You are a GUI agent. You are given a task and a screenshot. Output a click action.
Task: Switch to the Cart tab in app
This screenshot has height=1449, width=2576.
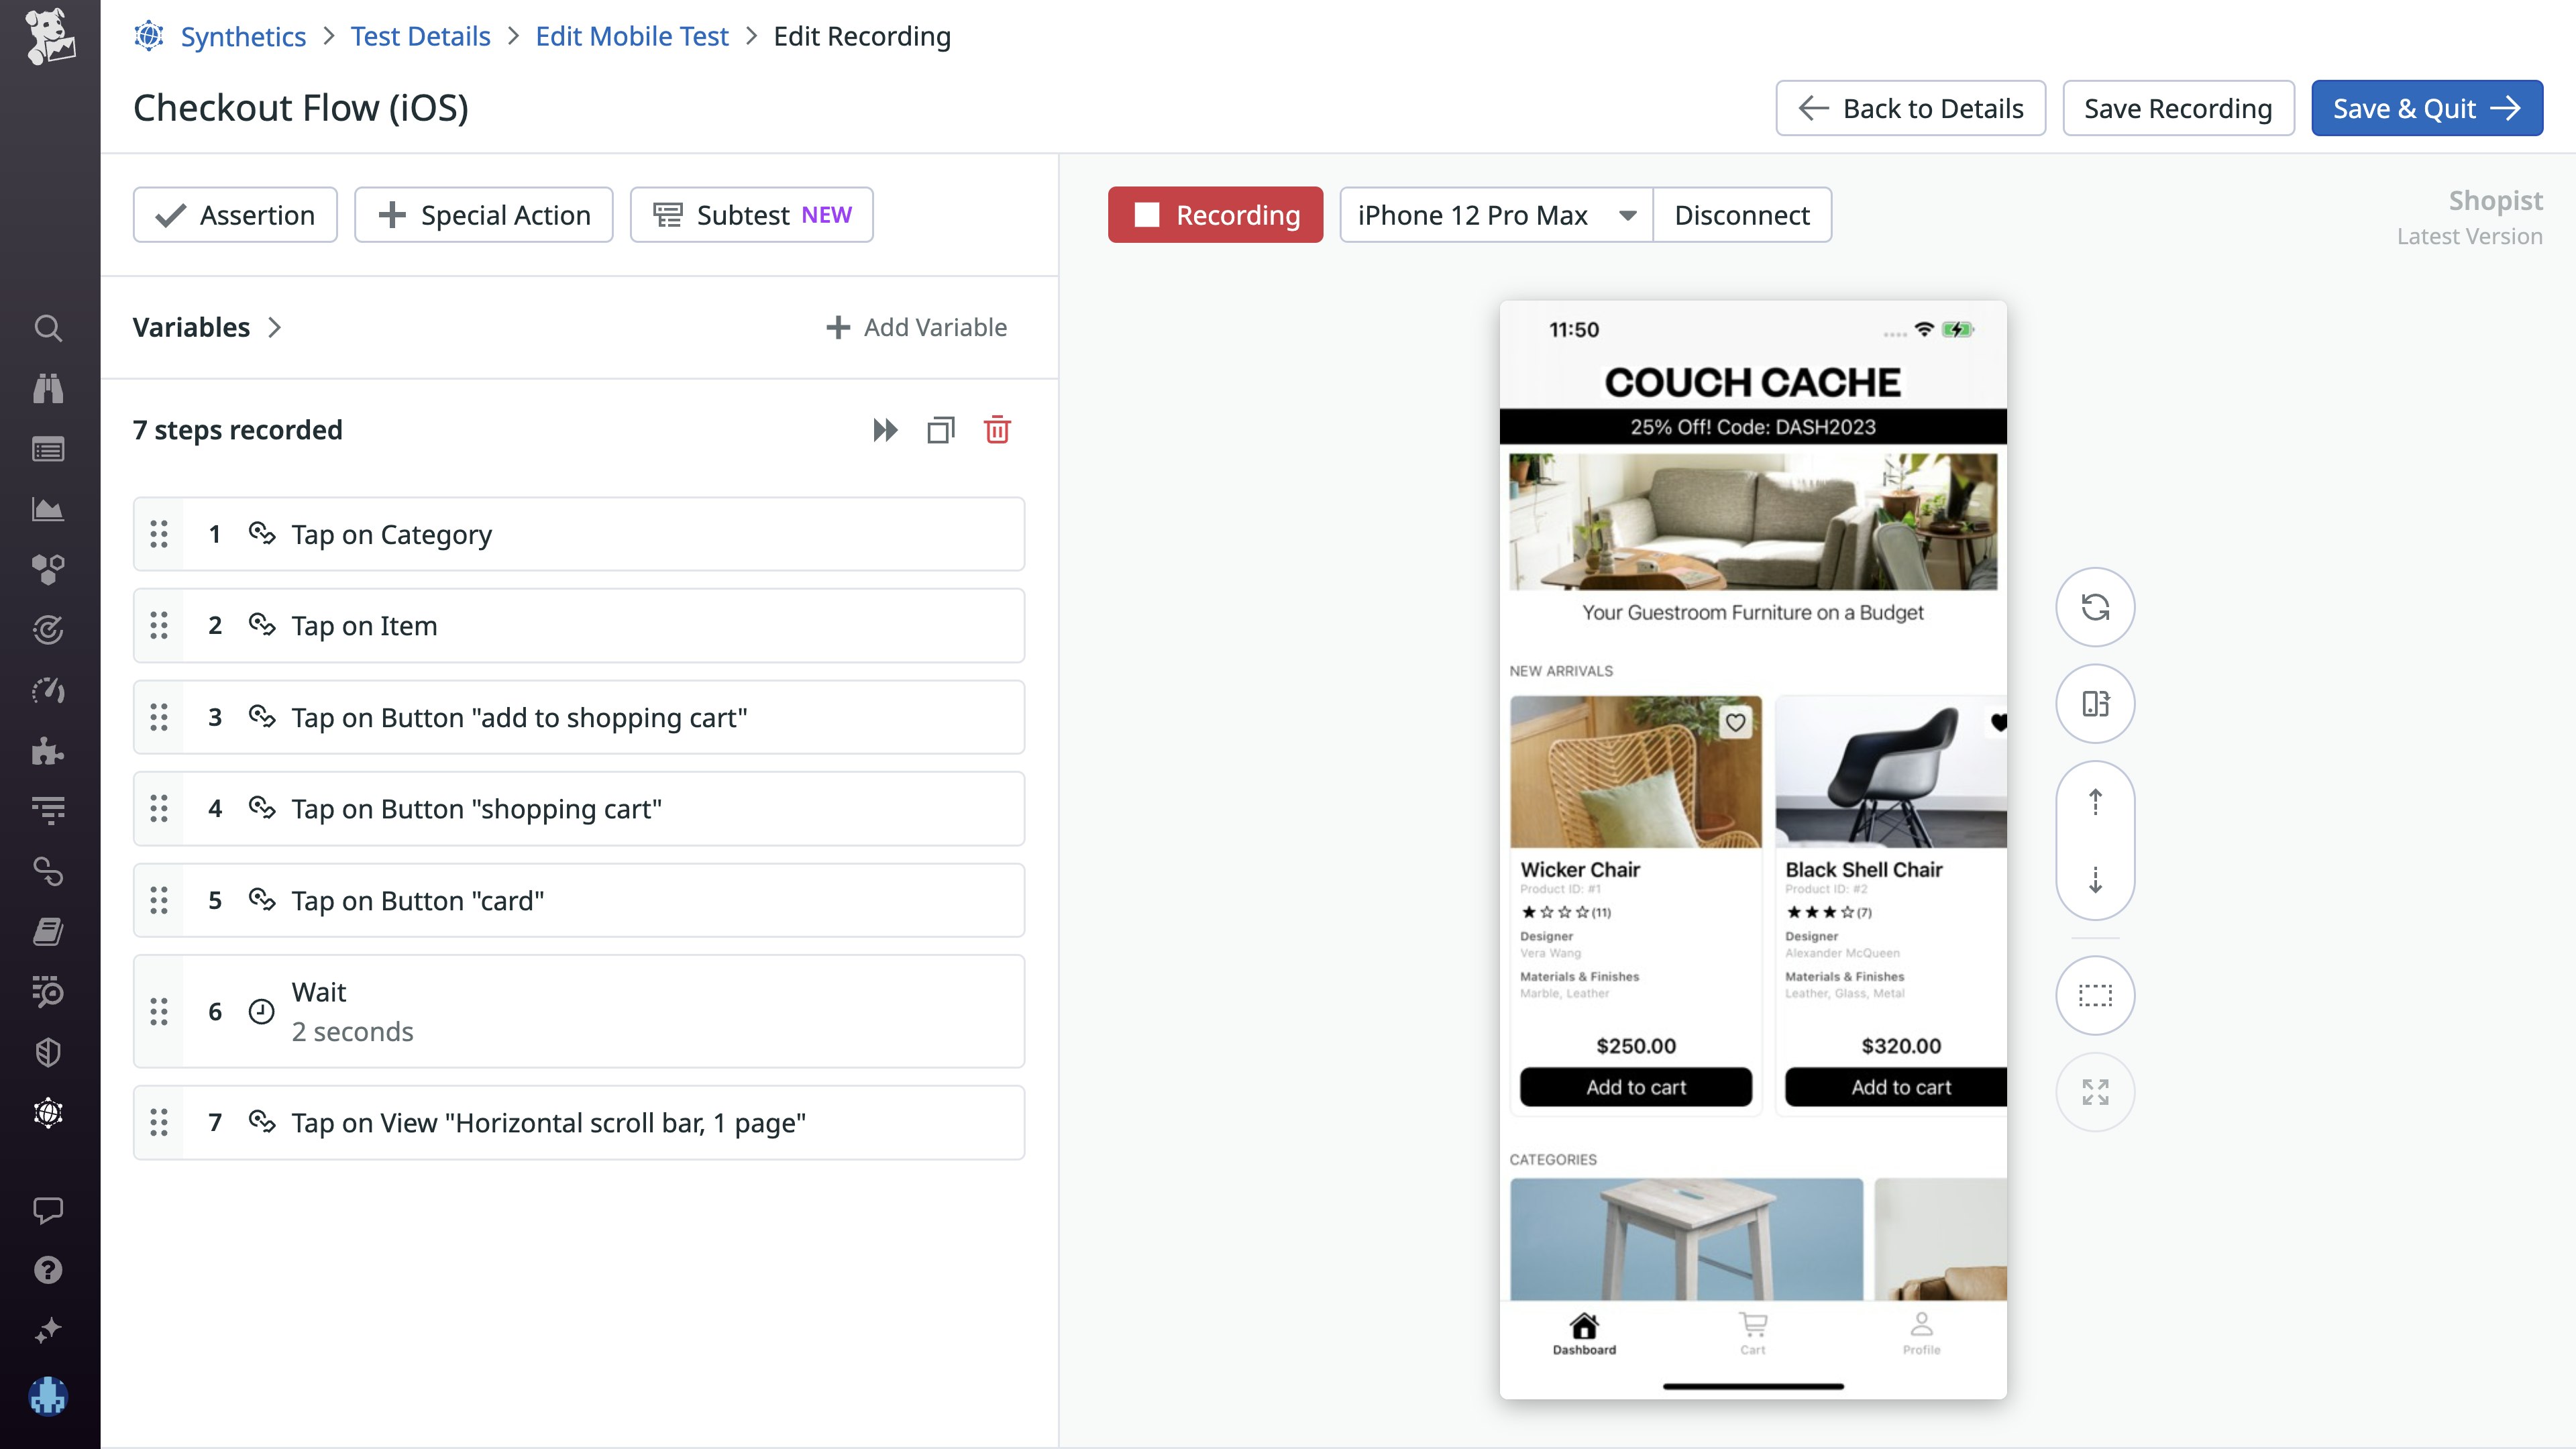(x=1752, y=1333)
